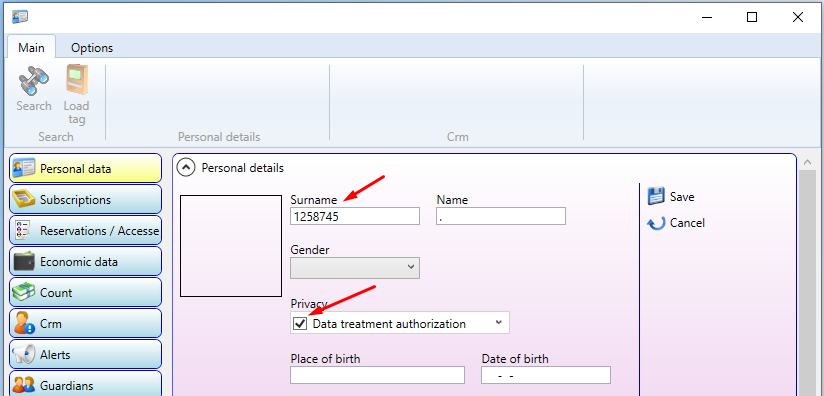Open the Count section
The width and height of the screenshot is (824, 396).
[x=85, y=293]
